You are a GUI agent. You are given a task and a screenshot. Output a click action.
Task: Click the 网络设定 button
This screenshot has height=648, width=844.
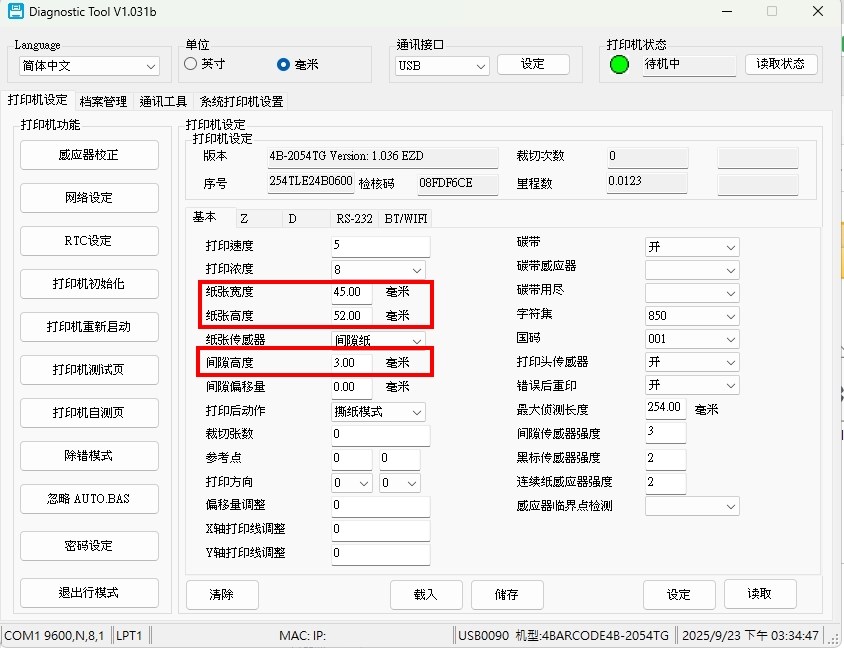pyautogui.click(x=89, y=198)
